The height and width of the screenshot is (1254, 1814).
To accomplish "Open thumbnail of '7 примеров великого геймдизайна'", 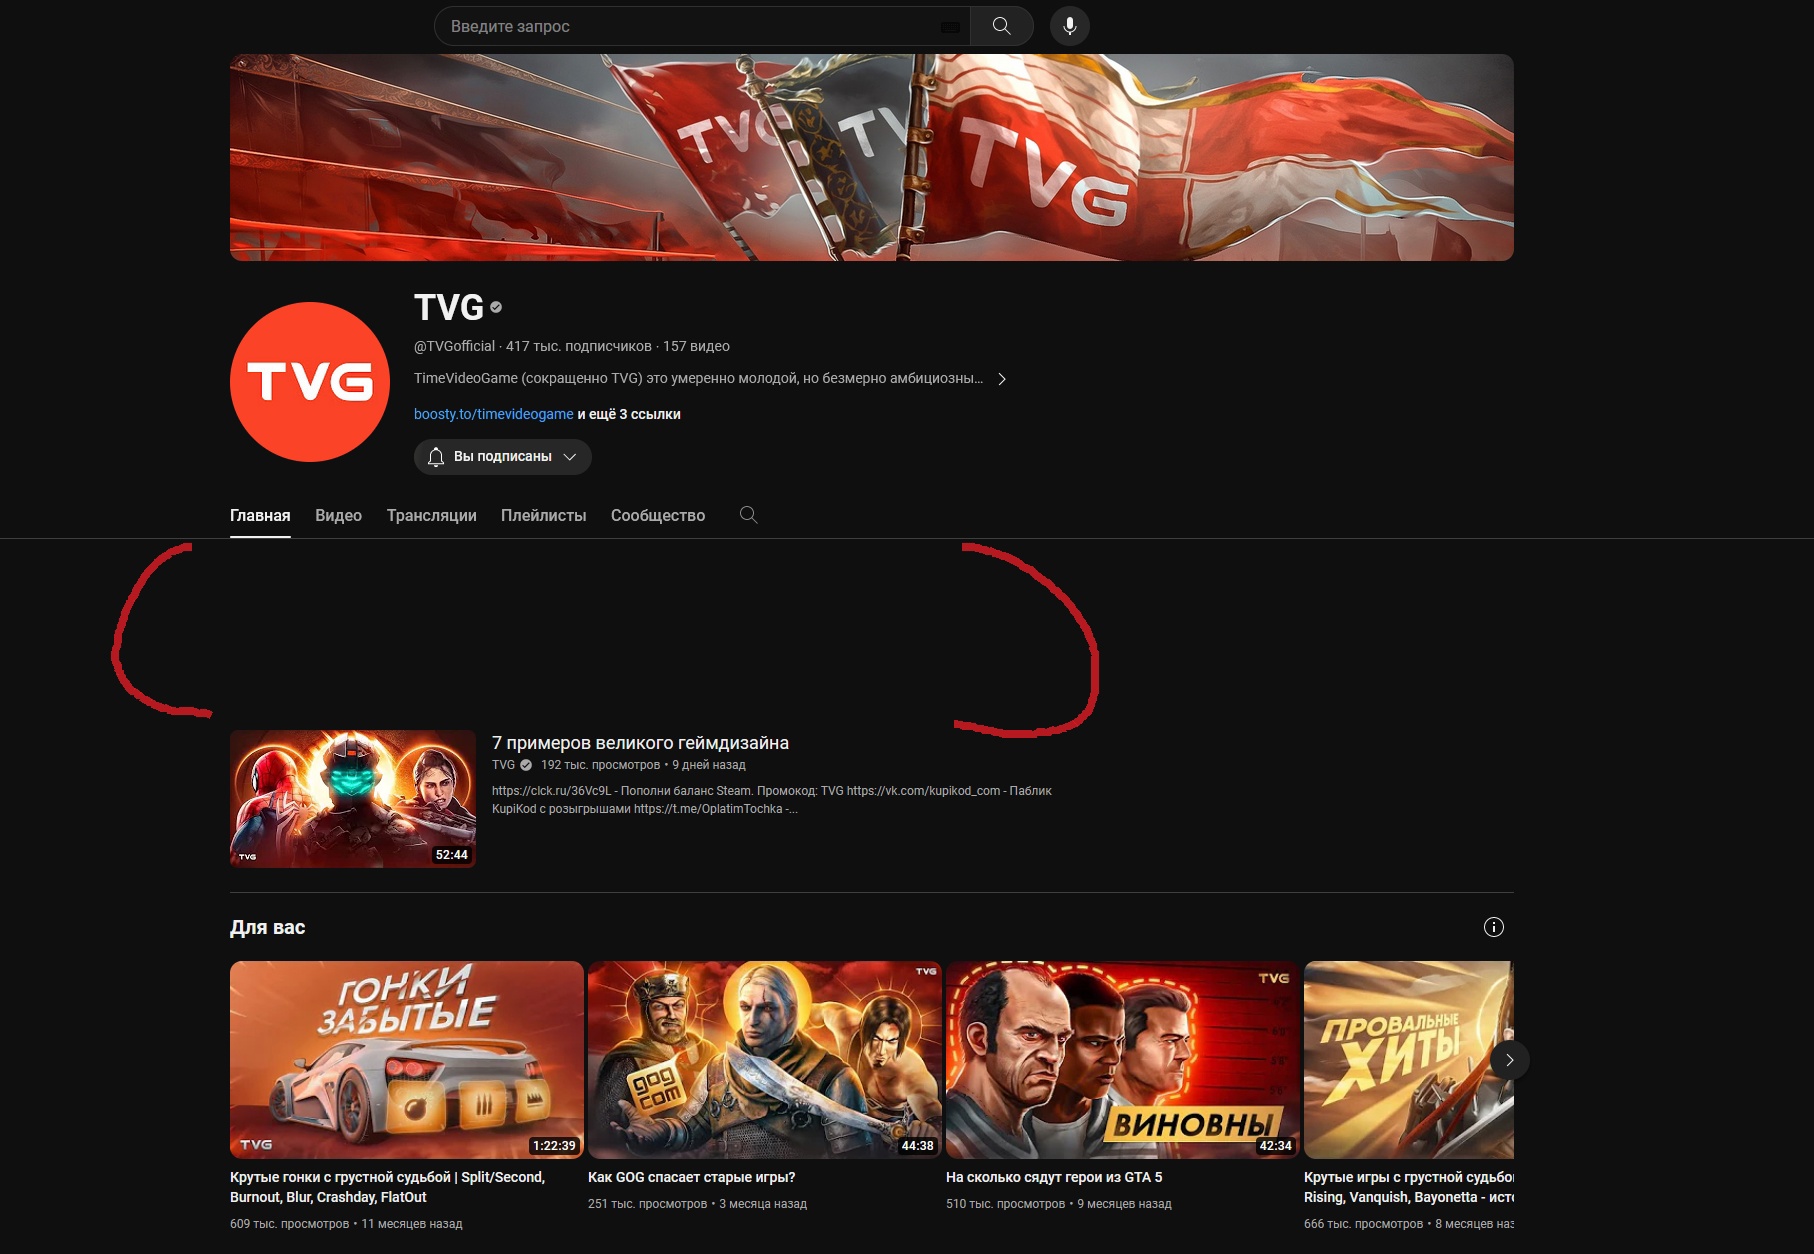I will click(x=353, y=799).
